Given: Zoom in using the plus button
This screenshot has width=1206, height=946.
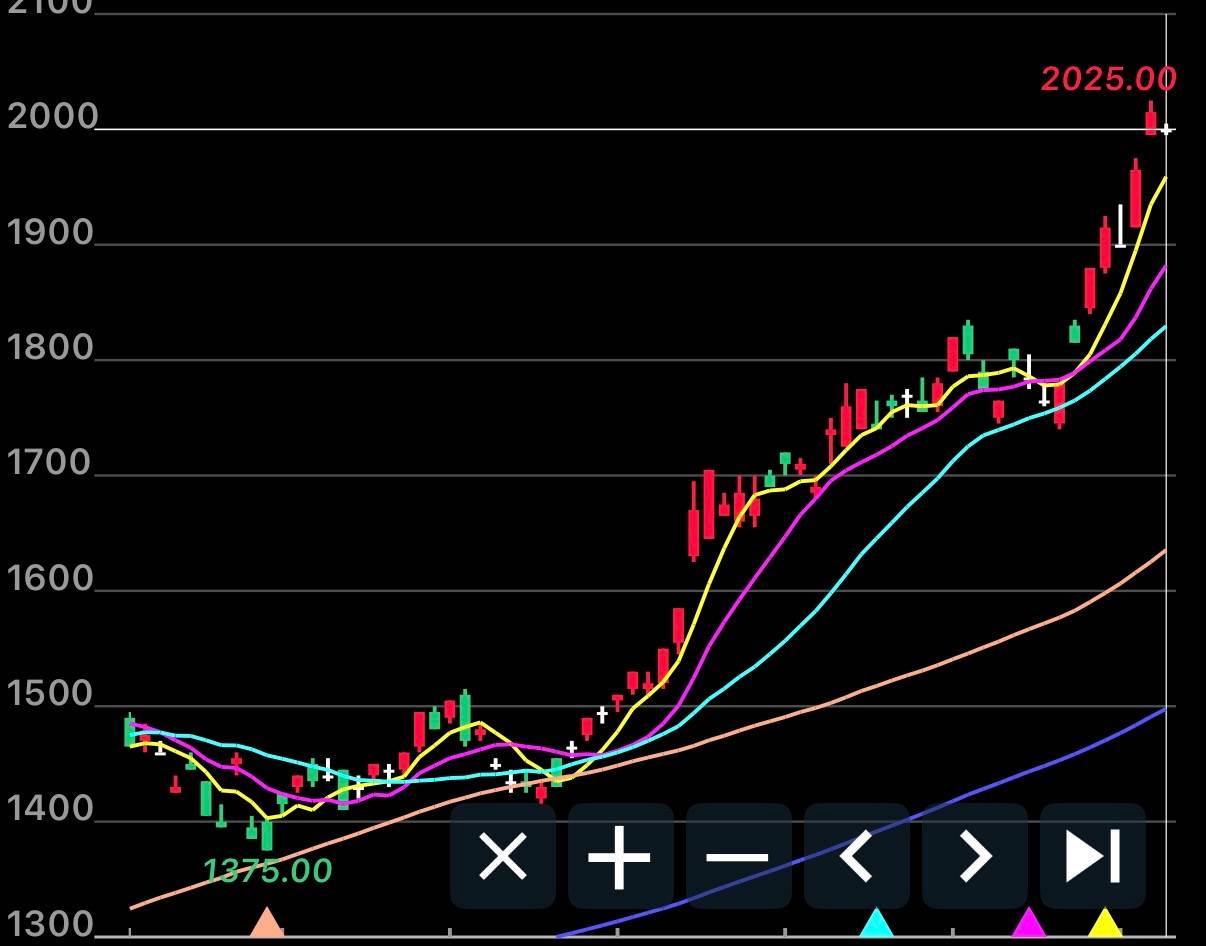Looking at the screenshot, I should point(620,856).
